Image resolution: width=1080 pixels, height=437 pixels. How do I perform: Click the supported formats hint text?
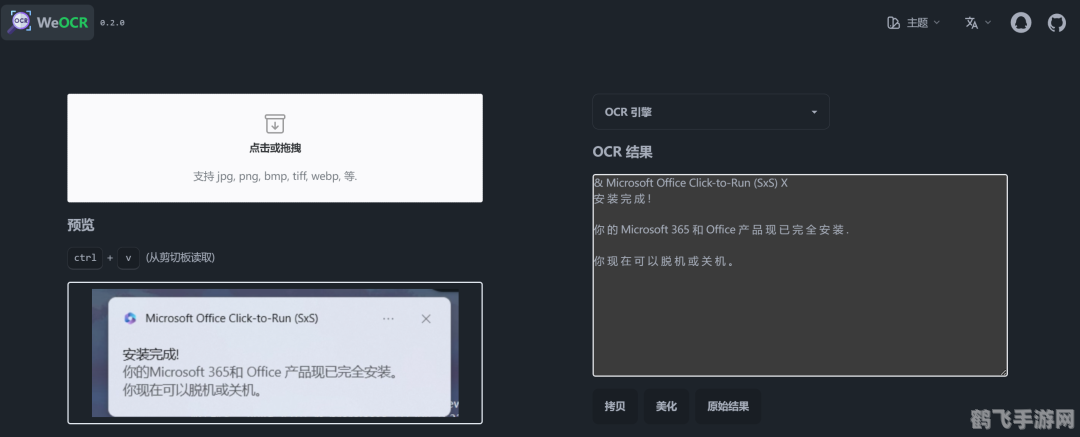275,176
